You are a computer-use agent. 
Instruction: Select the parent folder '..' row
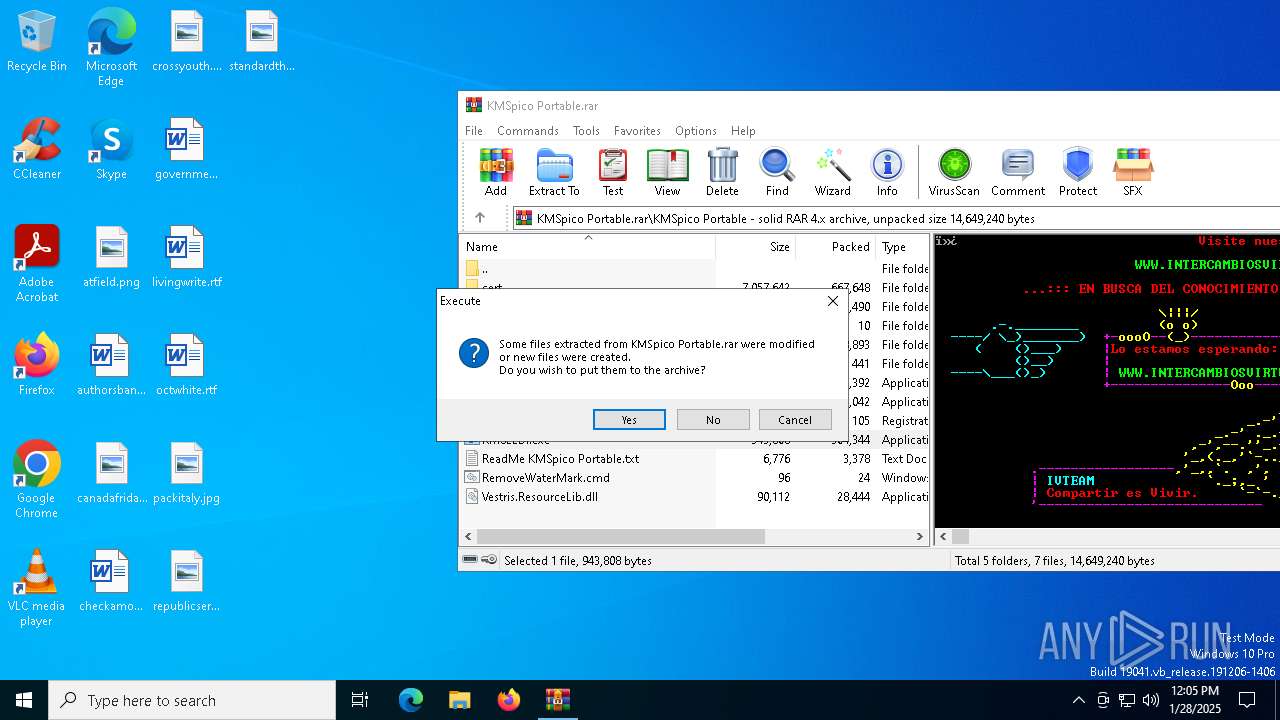point(694,269)
